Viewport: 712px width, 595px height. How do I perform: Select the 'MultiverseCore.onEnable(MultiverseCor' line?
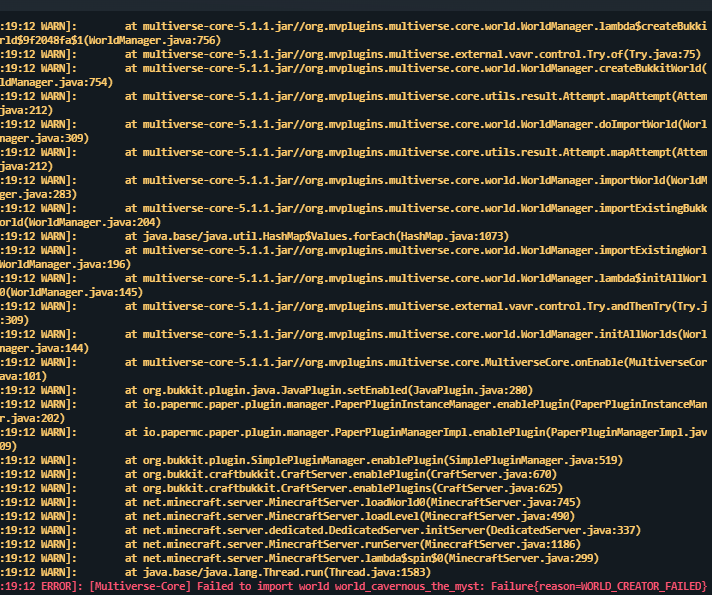coord(354,362)
